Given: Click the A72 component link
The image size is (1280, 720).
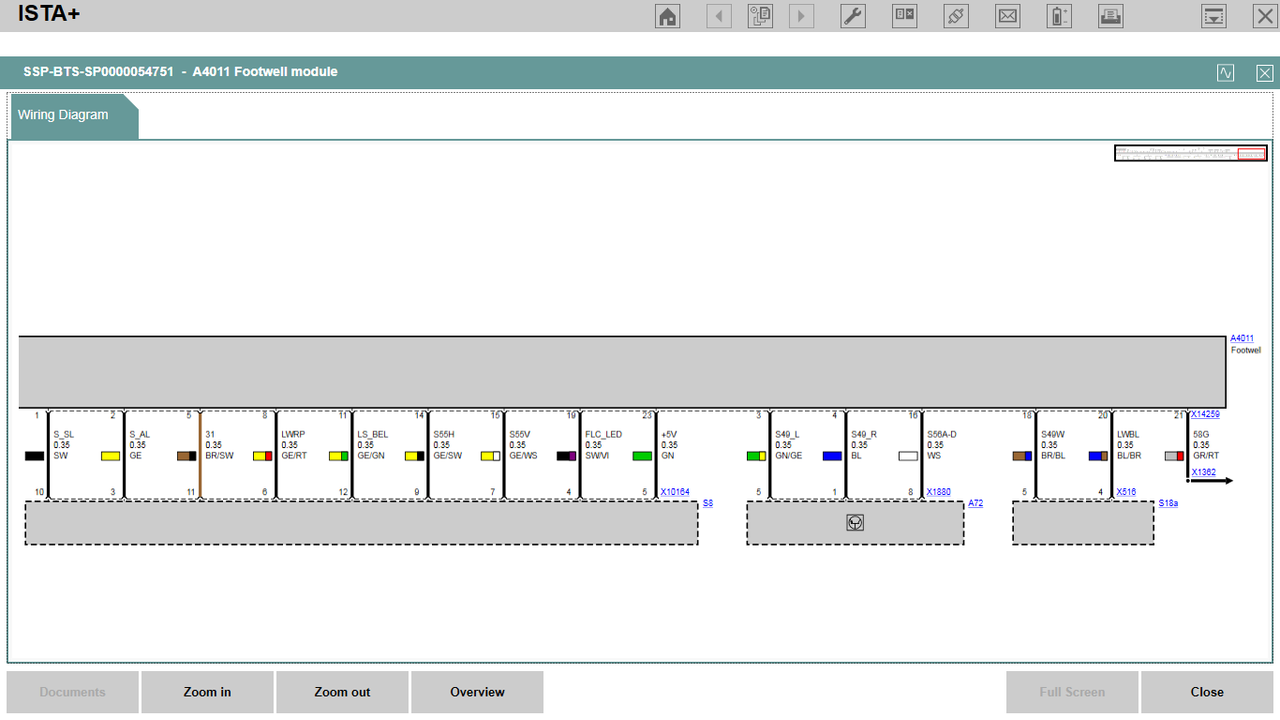Looking at the screenshot, I should coord(975,503).
